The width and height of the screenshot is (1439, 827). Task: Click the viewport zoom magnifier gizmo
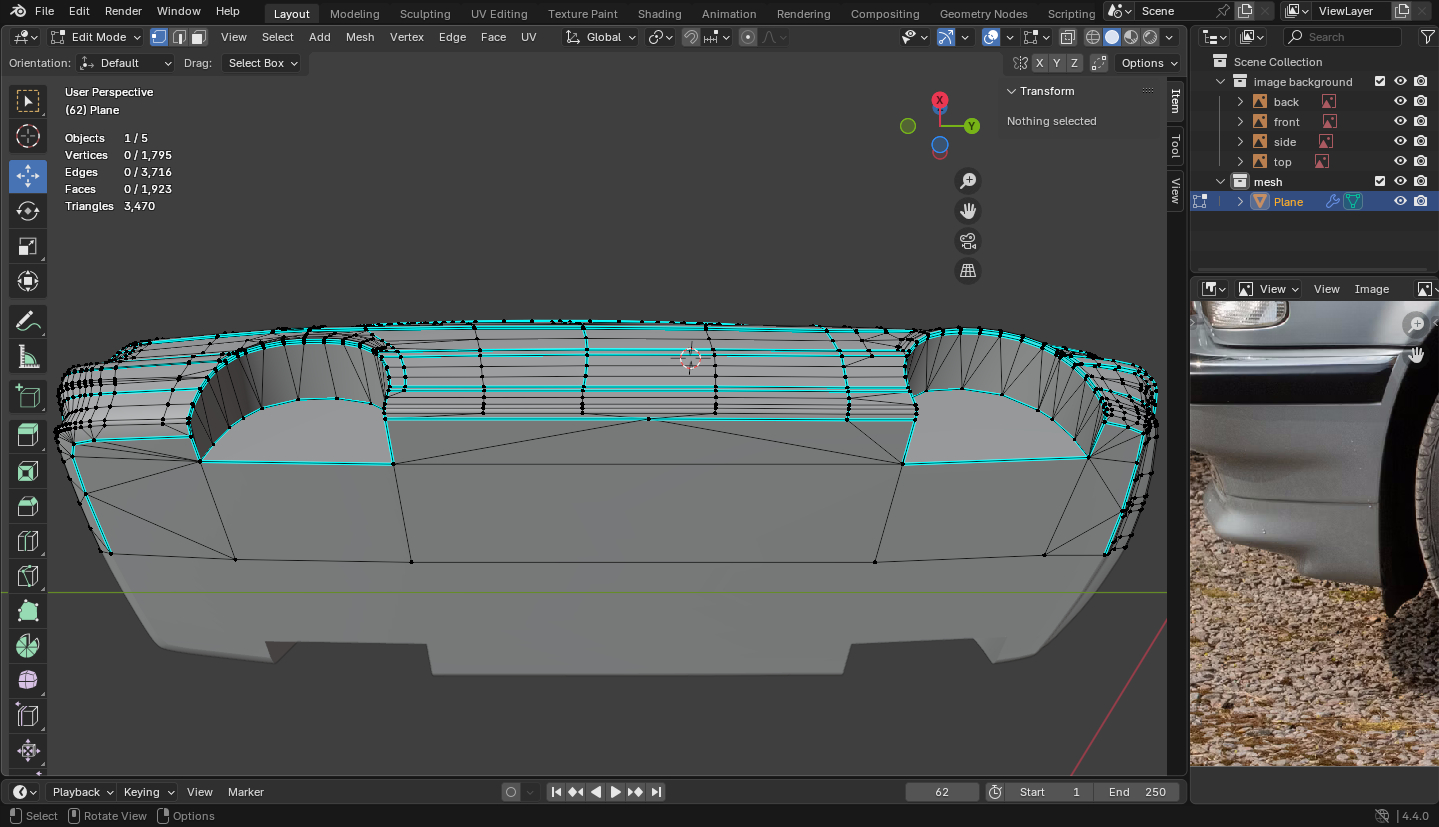pyautogui.click(x=968, y=181)
